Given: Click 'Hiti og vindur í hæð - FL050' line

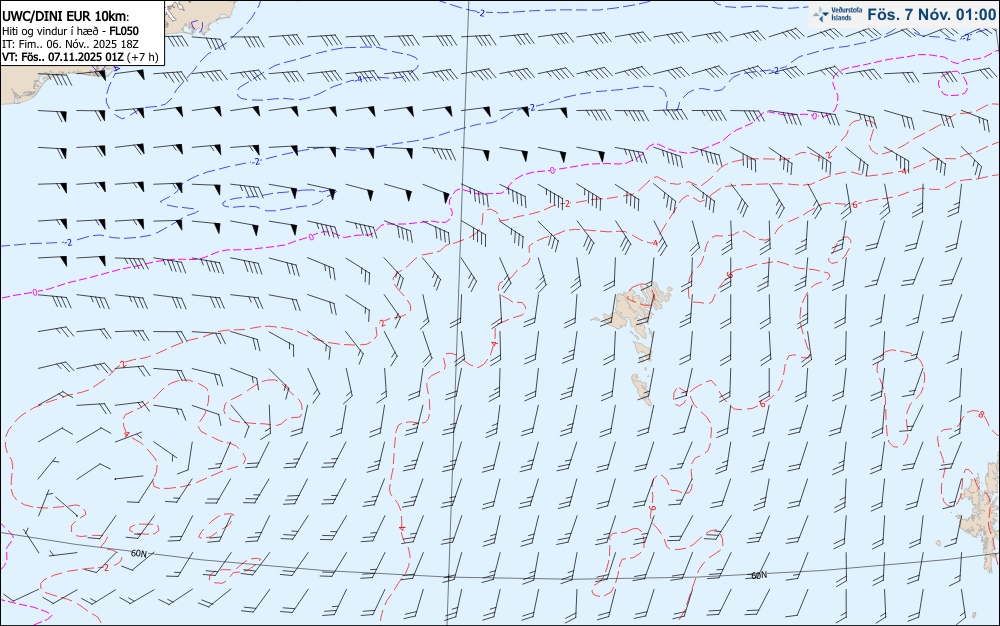Looking at the screenshot, I should click(x=70, y=31).
